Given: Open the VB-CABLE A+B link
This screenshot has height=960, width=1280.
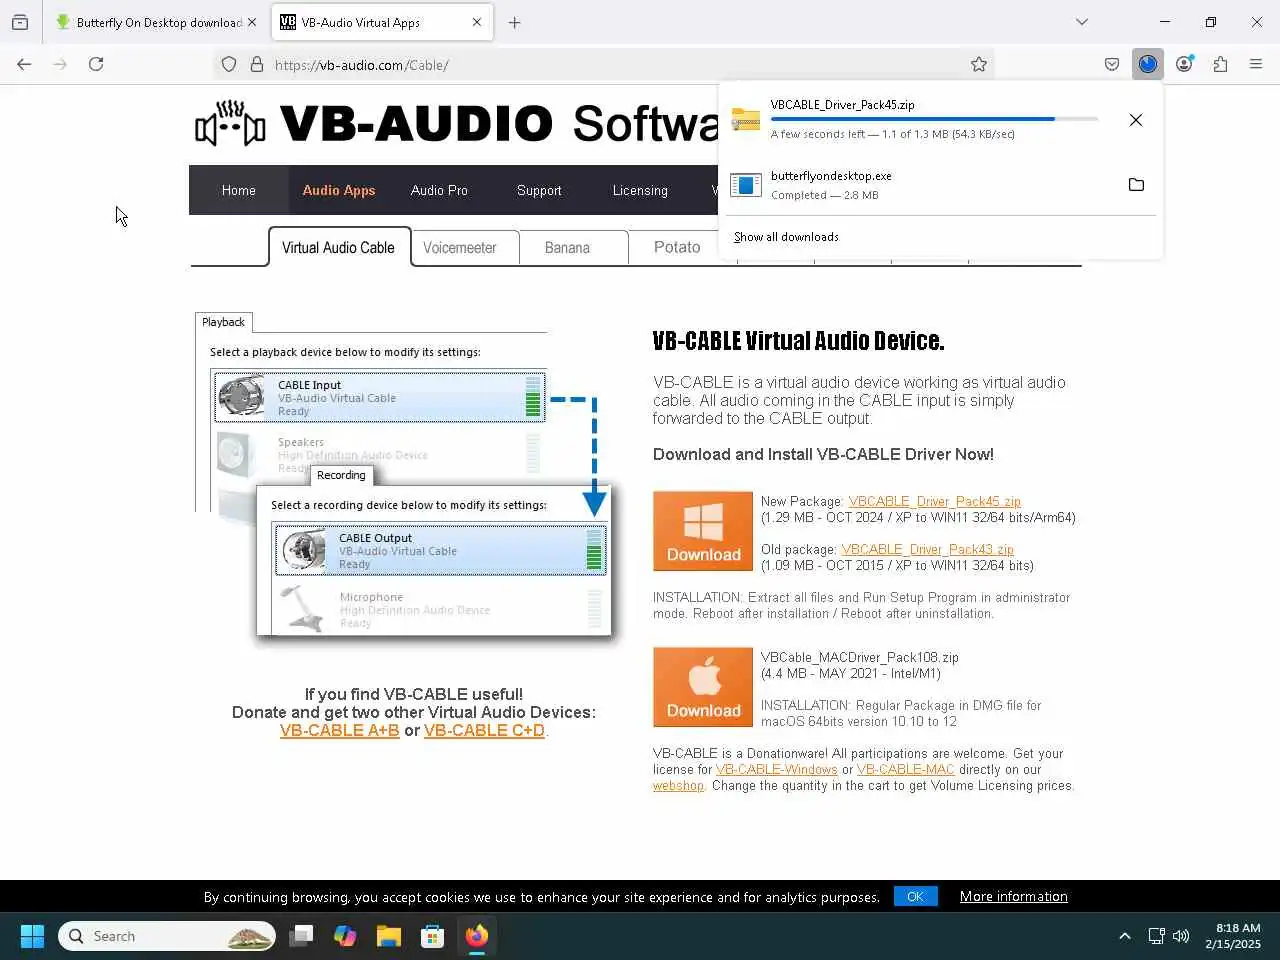Looking at the screenshot, I should click(340, 730).
